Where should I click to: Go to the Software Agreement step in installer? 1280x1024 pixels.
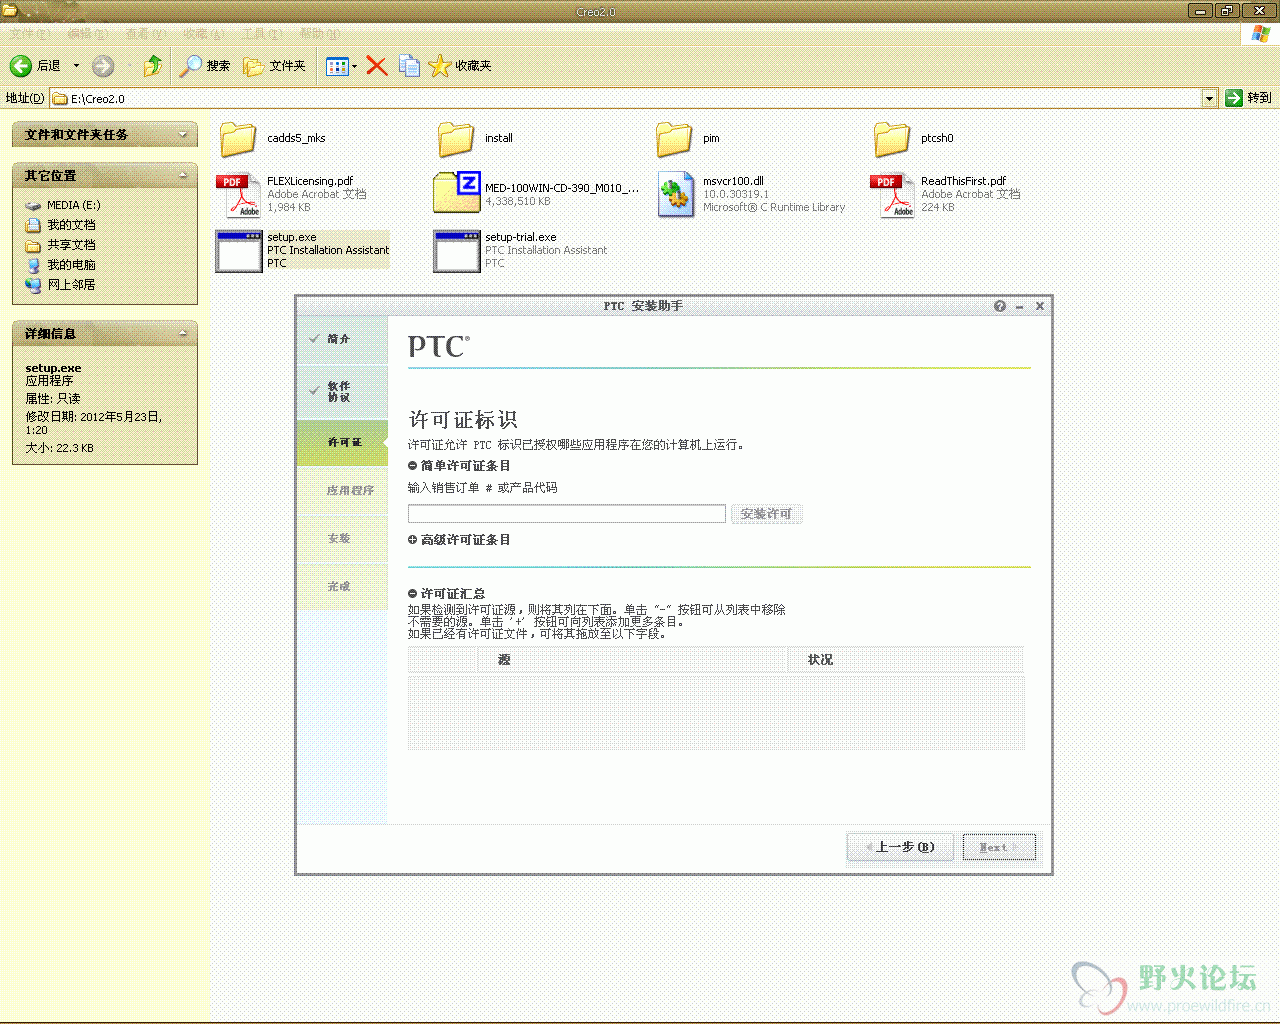tap(342, 392)
